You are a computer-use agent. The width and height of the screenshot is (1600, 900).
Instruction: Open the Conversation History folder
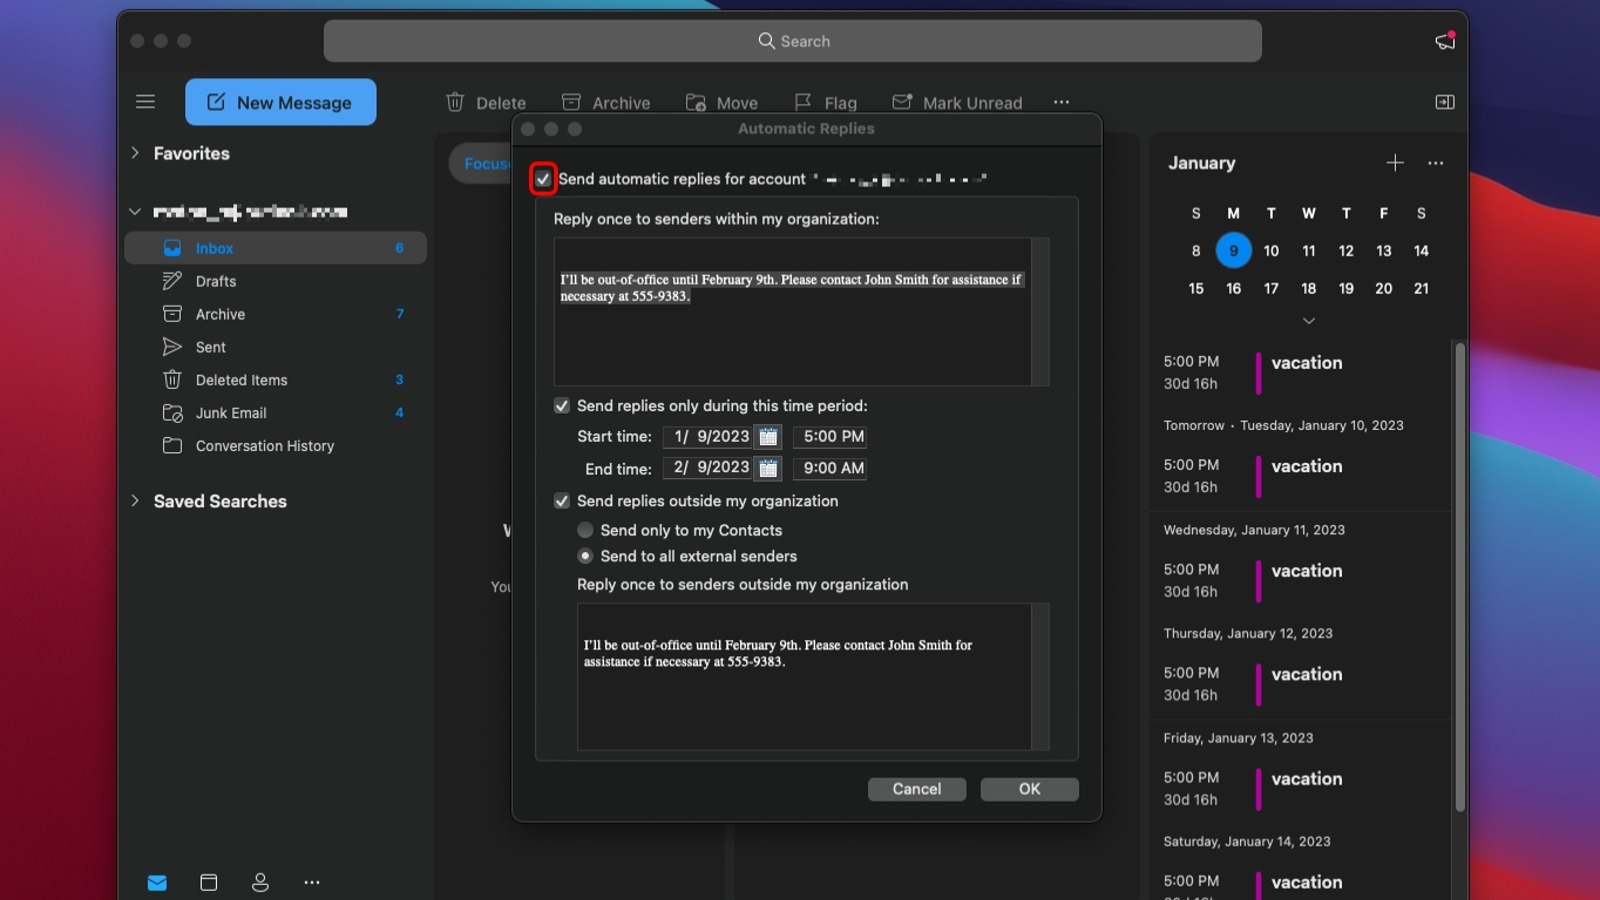(276, 446)
